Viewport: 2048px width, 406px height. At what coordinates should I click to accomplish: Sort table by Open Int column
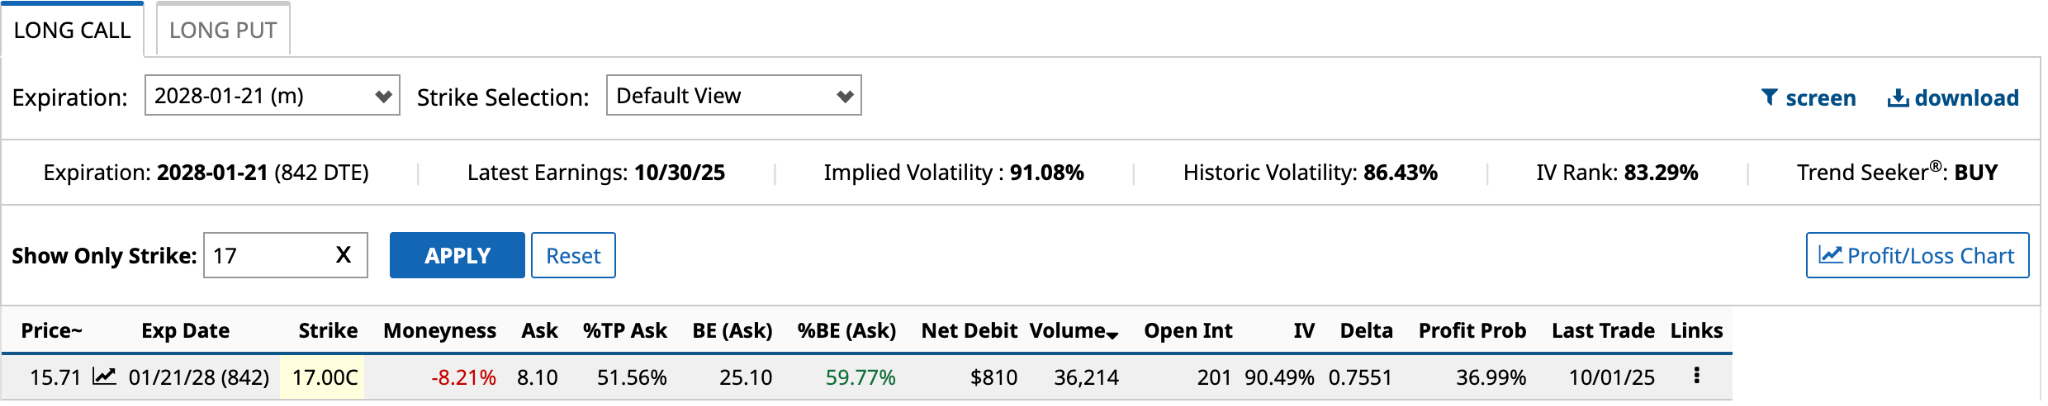point(1188,331)
